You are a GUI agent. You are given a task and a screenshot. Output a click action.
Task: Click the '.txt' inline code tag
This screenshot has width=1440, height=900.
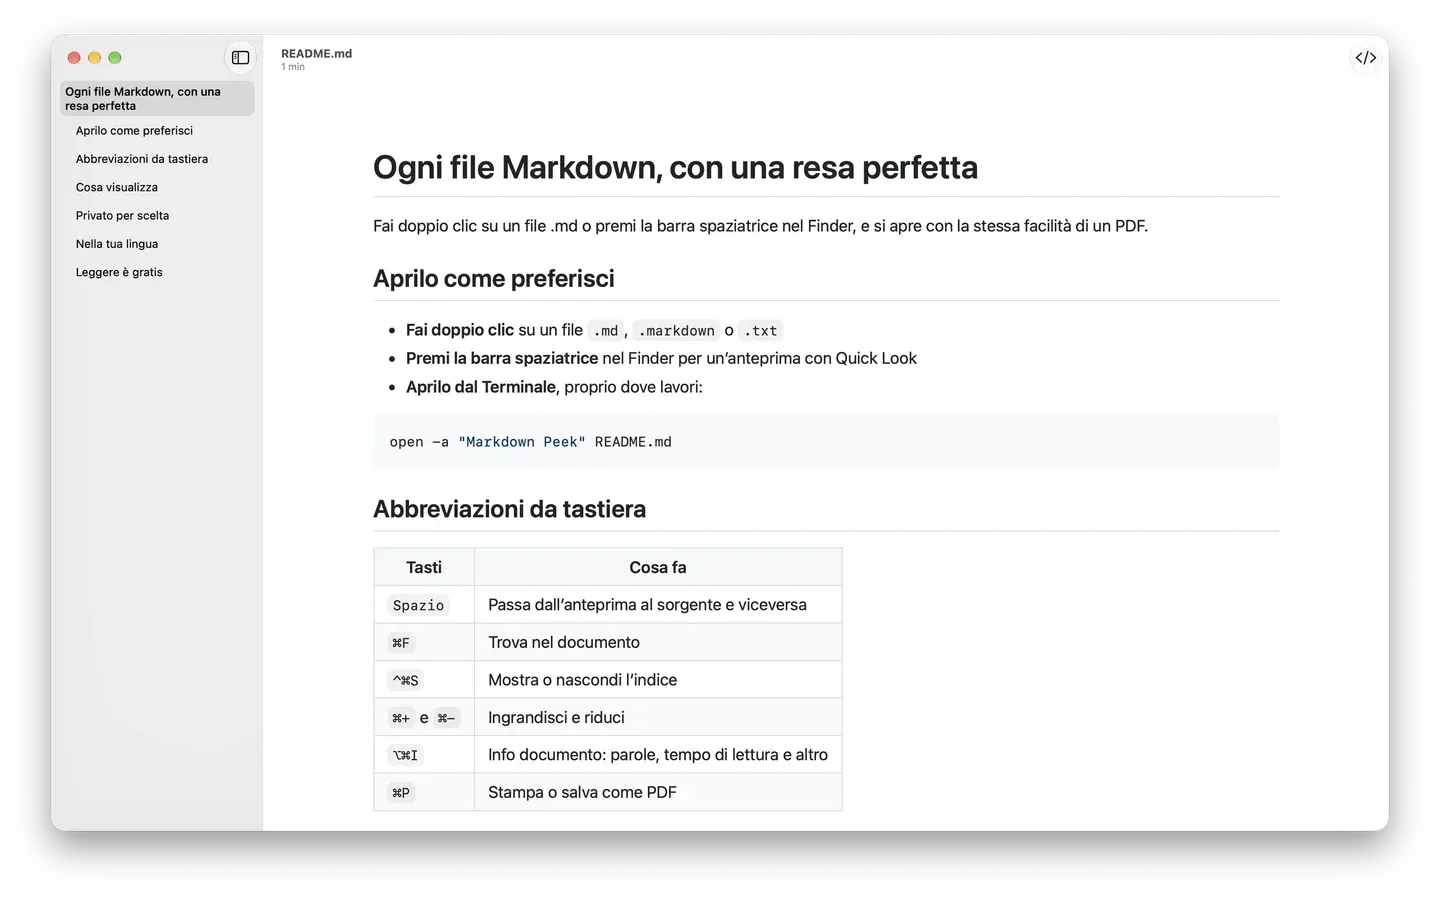click(761, 331)
